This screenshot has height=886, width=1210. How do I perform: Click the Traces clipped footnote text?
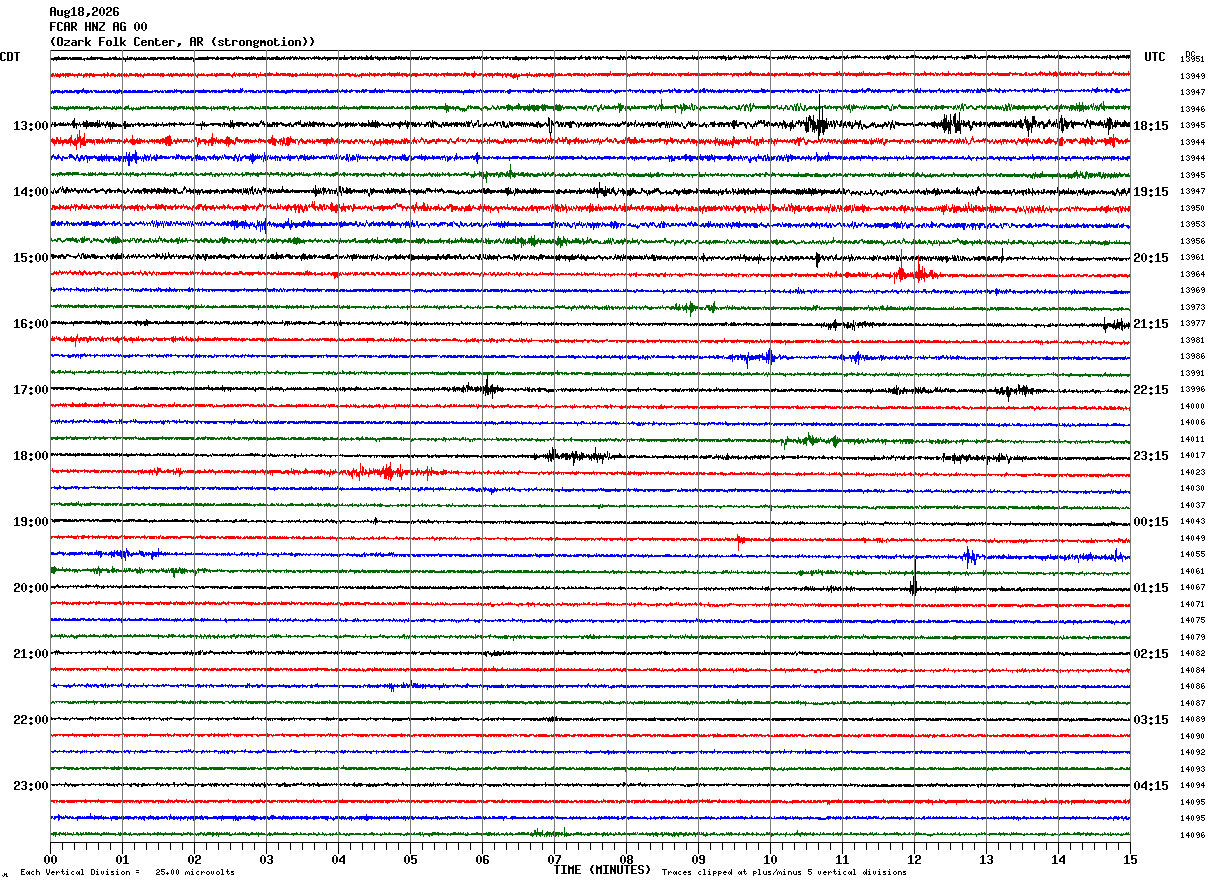(x=784, y=872)
